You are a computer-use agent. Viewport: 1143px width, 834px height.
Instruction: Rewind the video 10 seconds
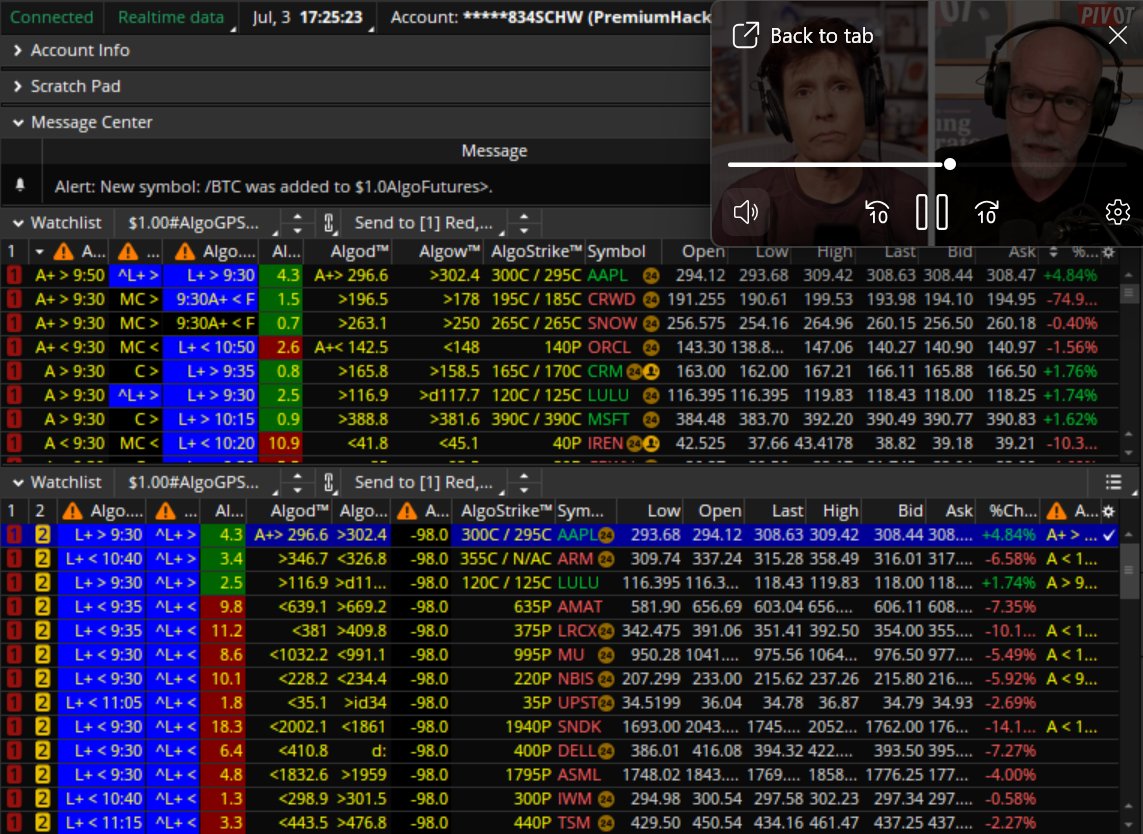pyautogui.click(x=876, y=212)
